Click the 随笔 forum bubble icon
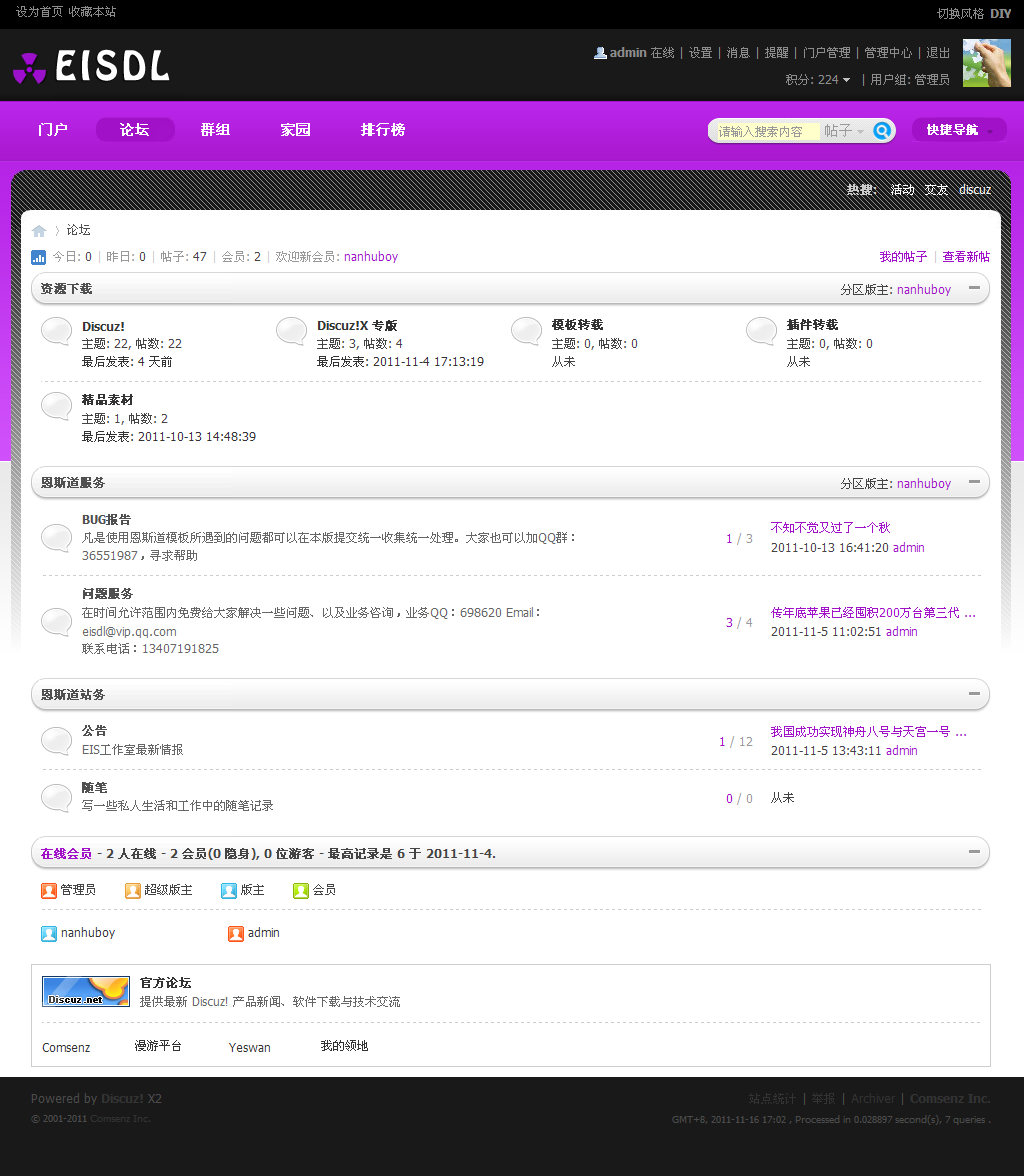The width and height of the screenshot is (1024, 1176). coord(56,797)
